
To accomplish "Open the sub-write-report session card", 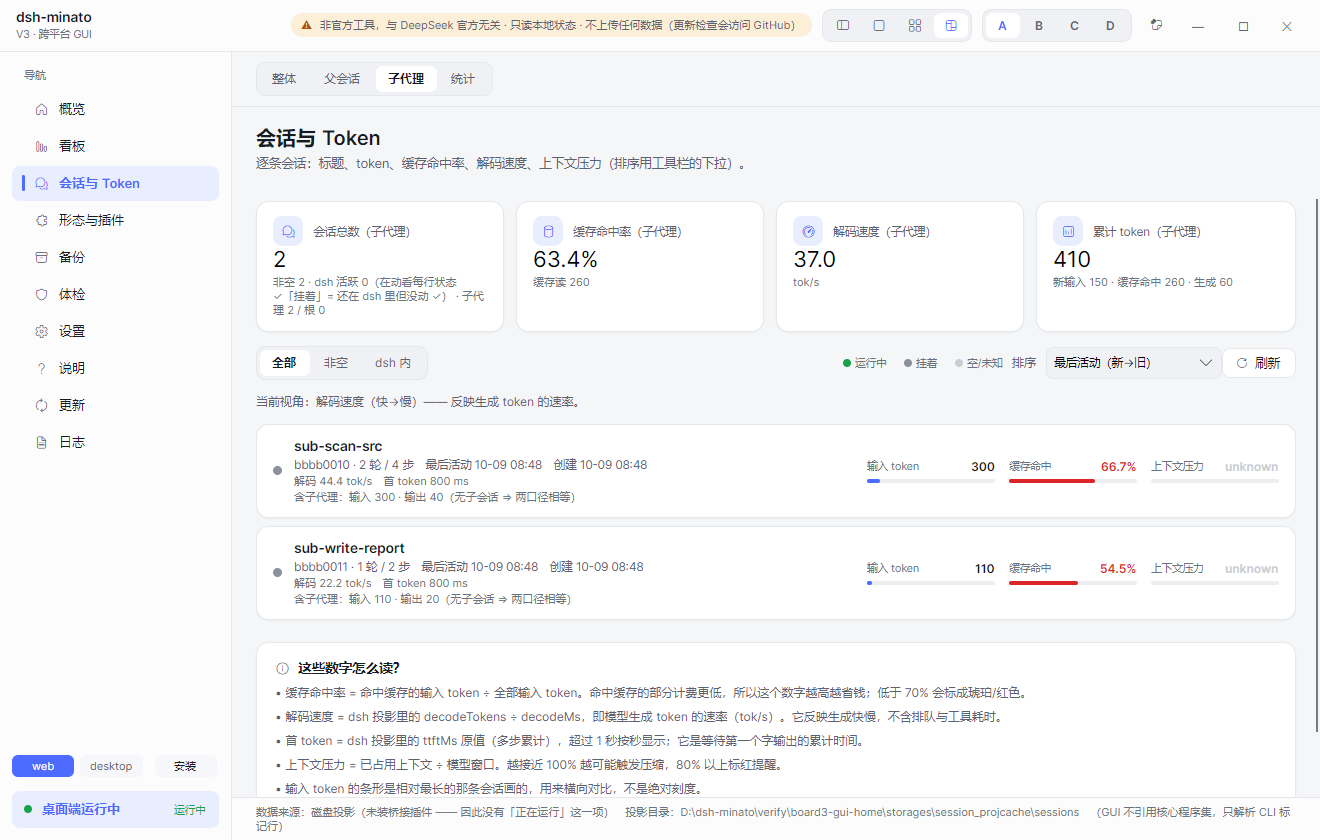I will pyautogui.click(x=776, y=573).
